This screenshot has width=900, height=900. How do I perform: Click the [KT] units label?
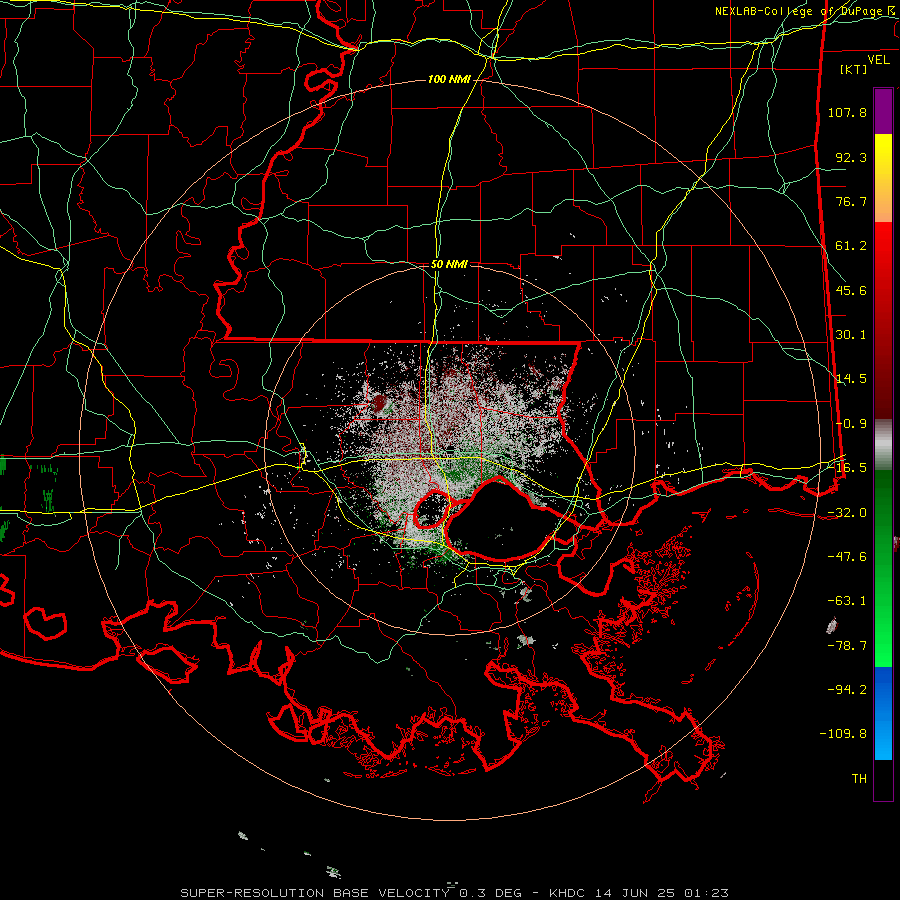click(x=854, y=69)
